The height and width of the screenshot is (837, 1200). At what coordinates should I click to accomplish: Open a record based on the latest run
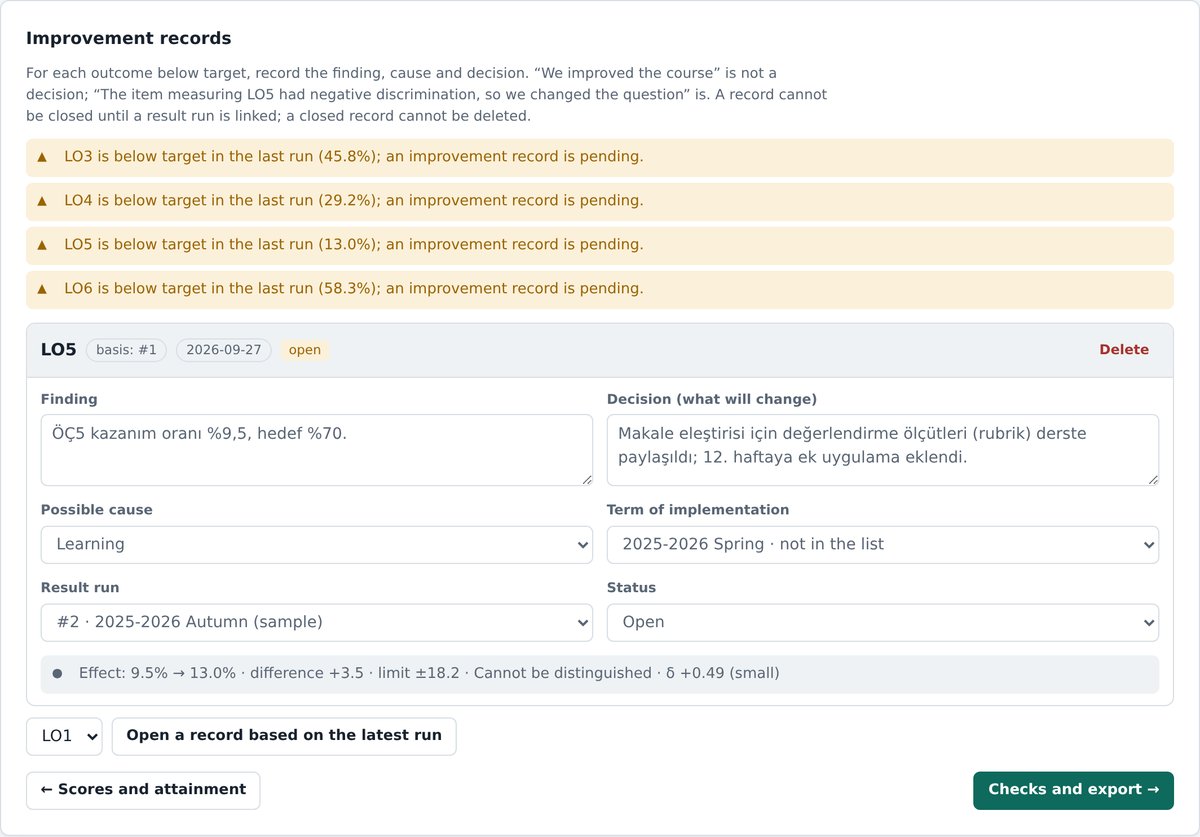(x=284, y=736)
